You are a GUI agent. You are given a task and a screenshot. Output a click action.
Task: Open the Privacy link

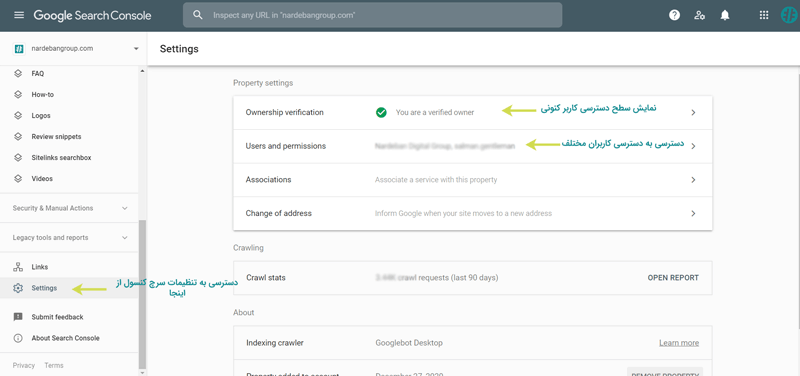pos(23,365)
